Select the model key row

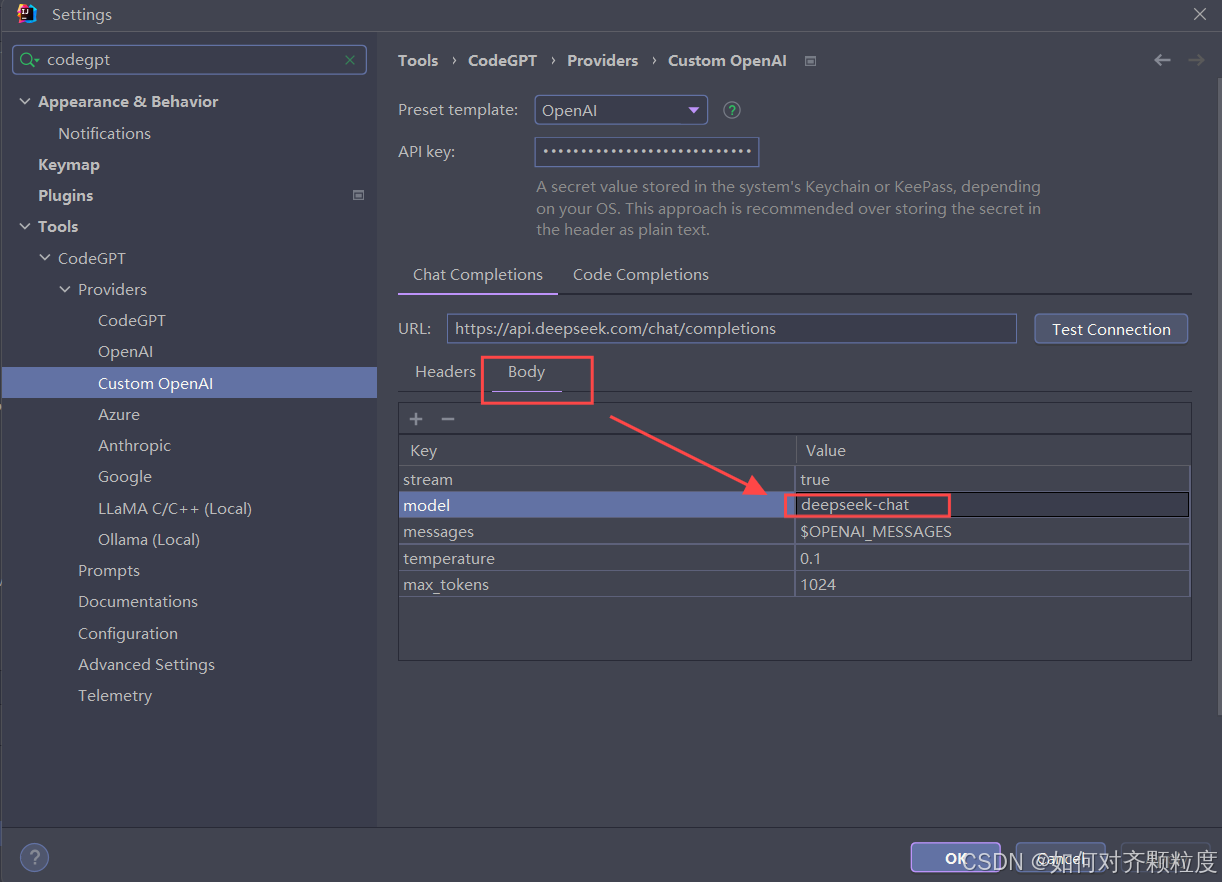596,505
